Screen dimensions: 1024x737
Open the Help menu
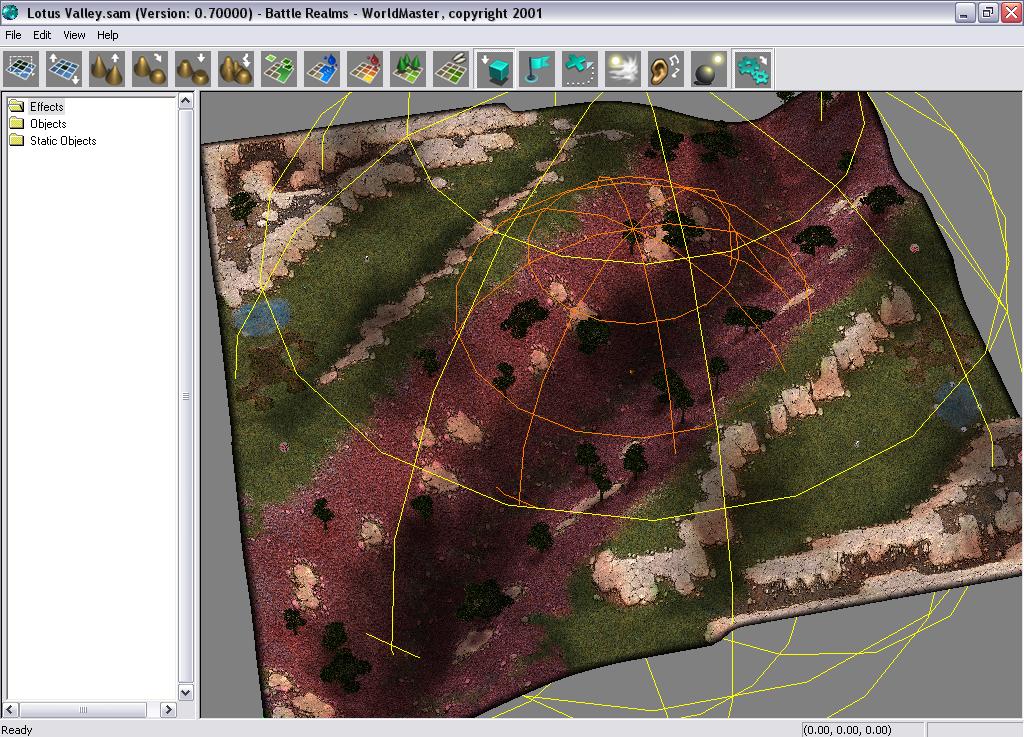pyautogui.click(x=108, y=35)
